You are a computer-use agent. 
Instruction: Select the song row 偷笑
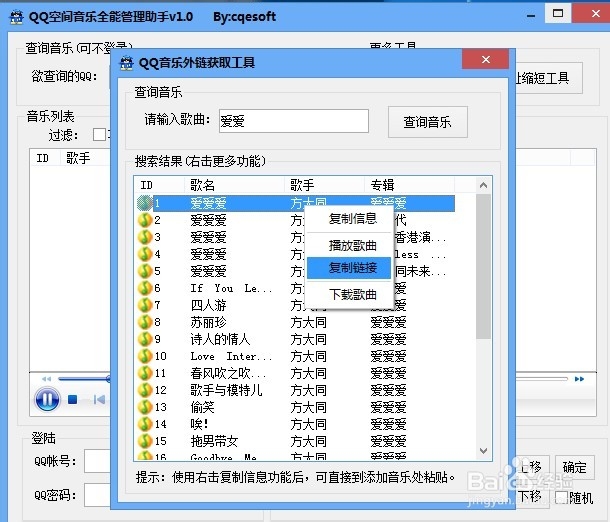[296, 407]
